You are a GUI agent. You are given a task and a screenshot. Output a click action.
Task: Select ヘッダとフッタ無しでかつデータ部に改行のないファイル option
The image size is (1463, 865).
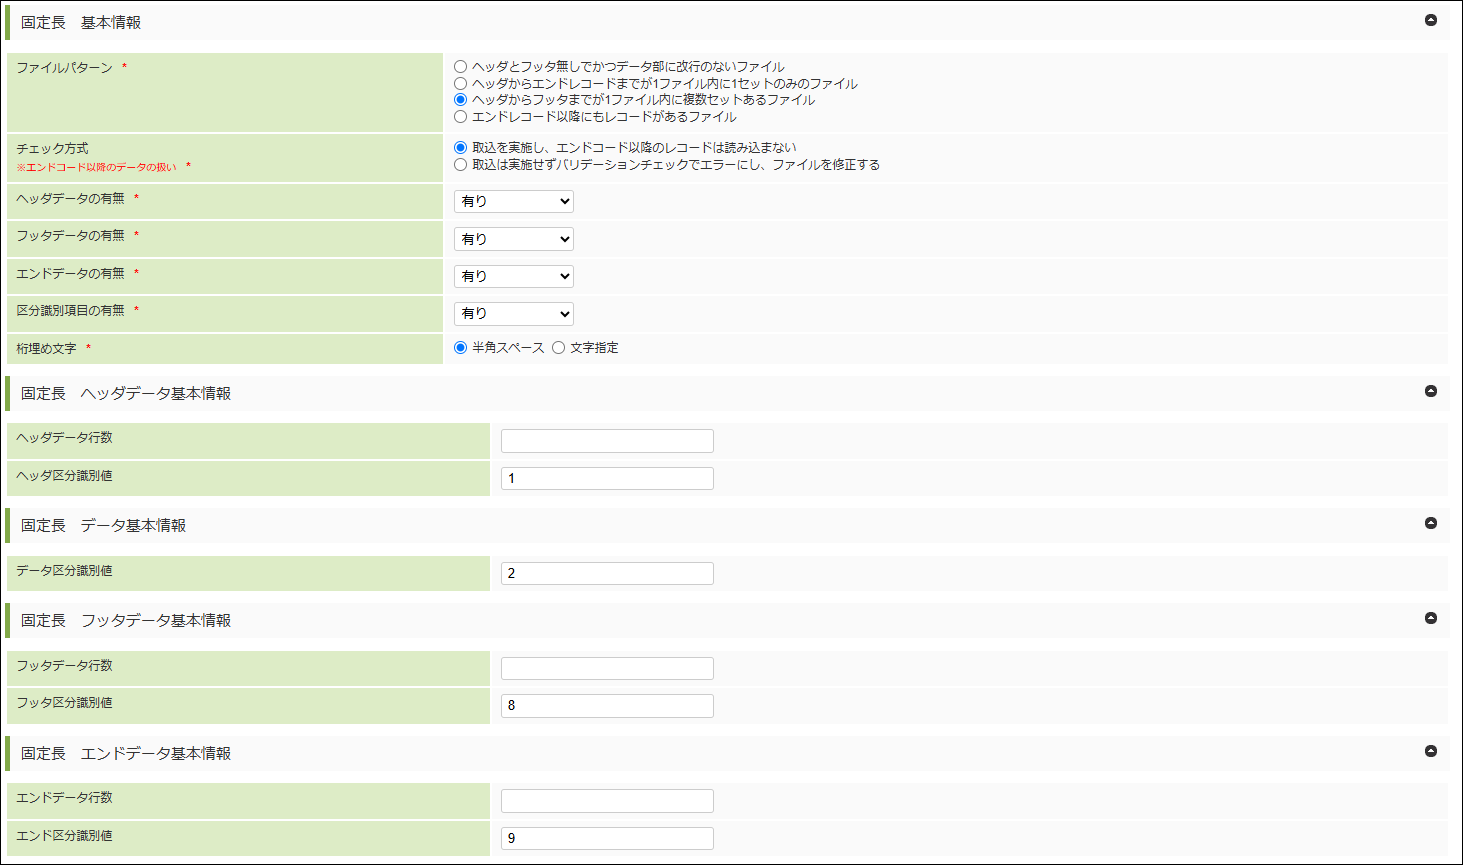pos(461,67)
